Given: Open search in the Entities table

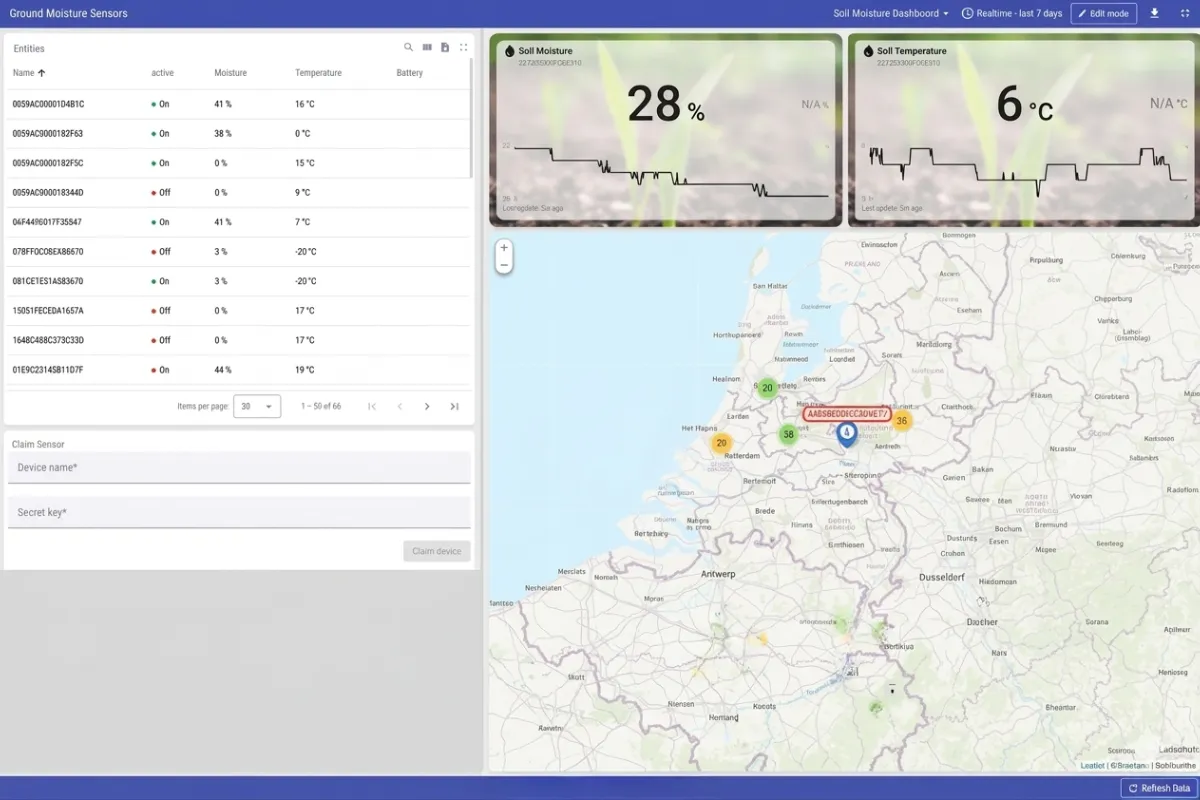Looking at the screenshot, I should pyautogui.click(x=408, y=48).
